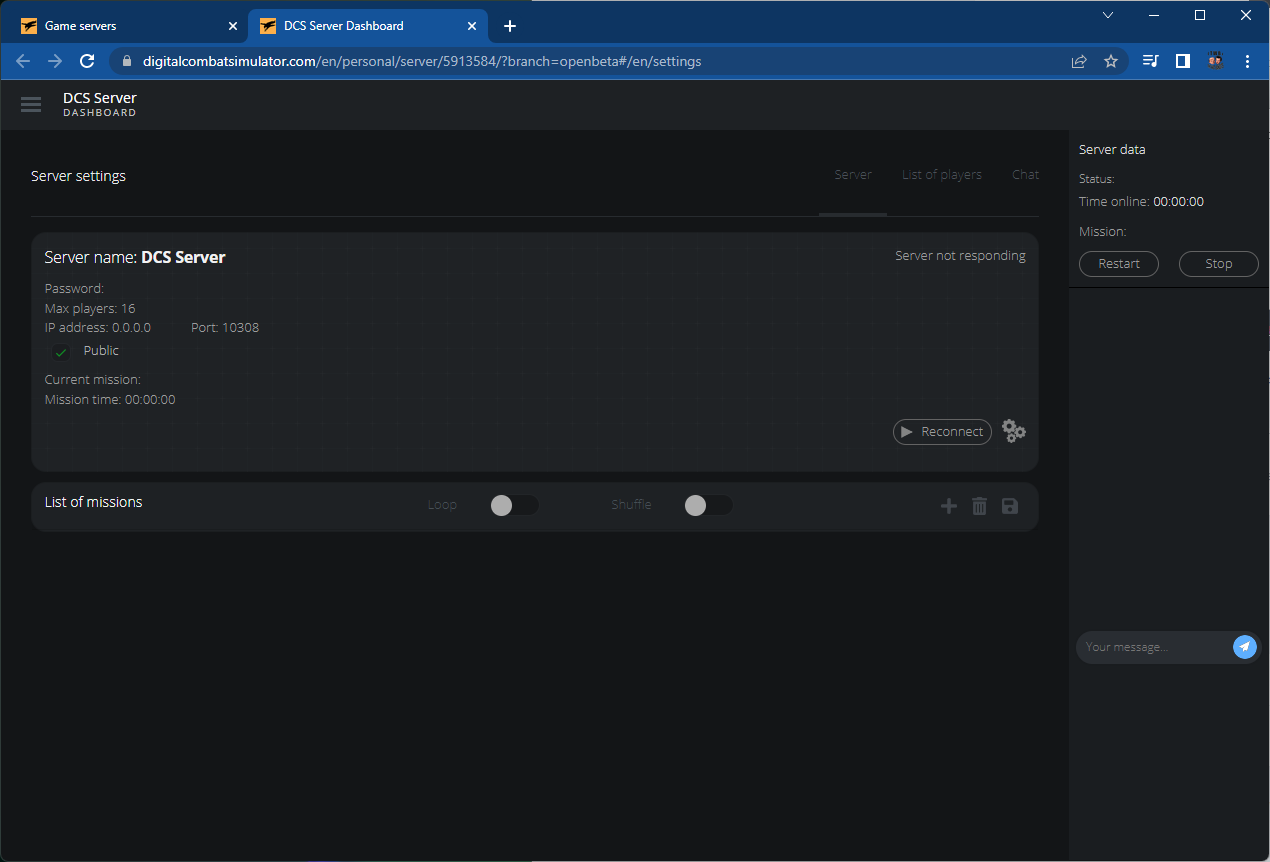Open browser side panel icon
Screen dimensions: 1270x862
[x=1183, y=61]
